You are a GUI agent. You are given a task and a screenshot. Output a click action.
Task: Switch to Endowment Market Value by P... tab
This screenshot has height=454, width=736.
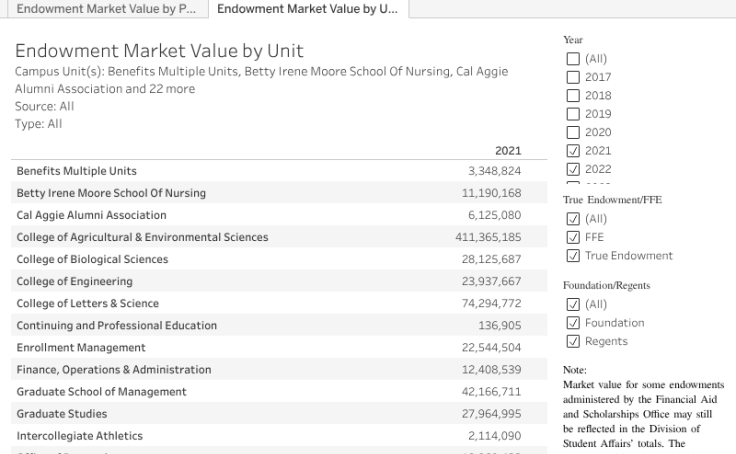coord(105,9)
